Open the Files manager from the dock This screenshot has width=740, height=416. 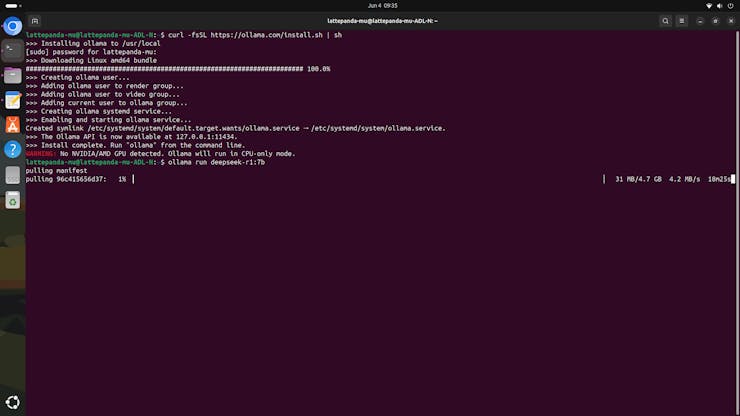pyautogui.click(x=13, y=76)
